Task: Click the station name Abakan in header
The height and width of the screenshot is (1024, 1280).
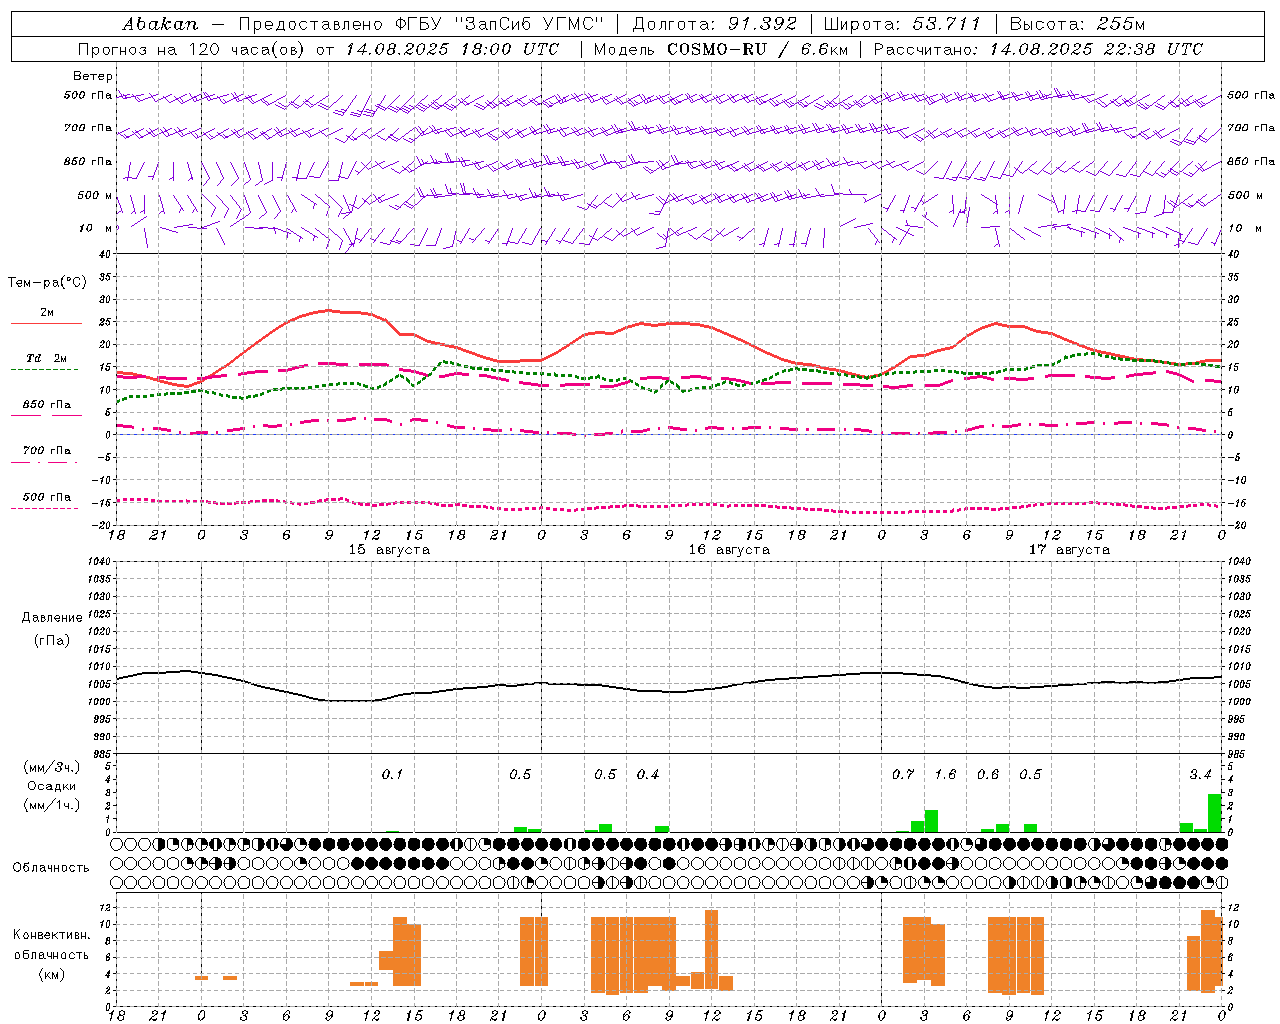Action: 160,23
